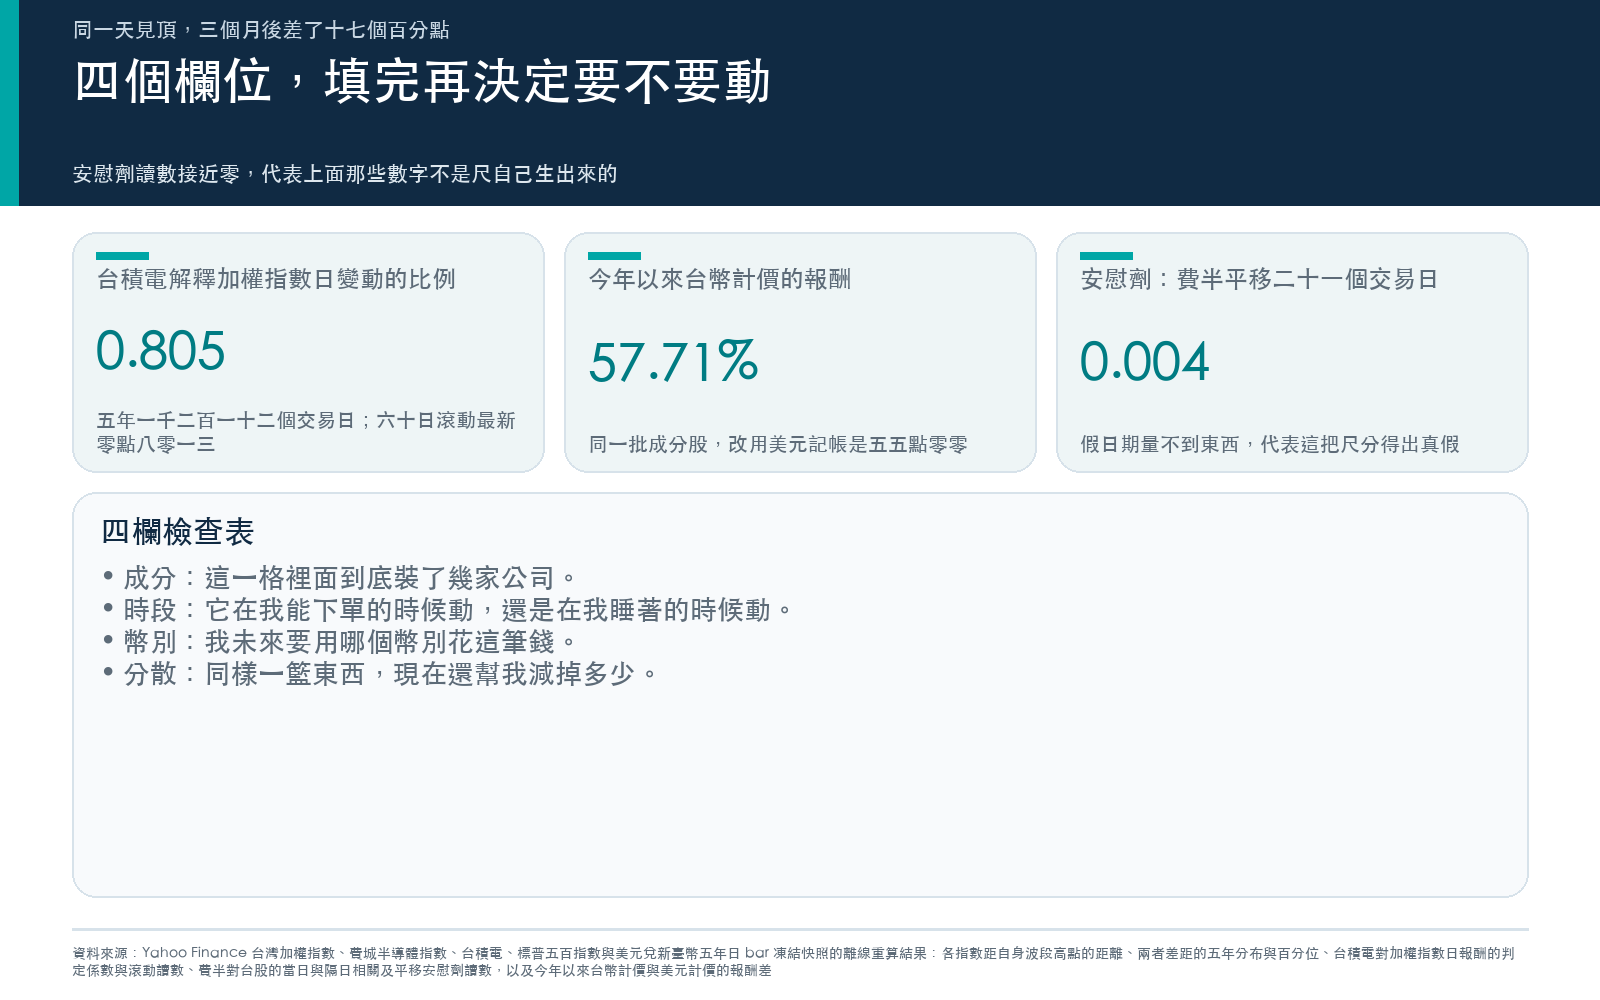
Task: Click the heading 四欄檢查表
Action: [178, 531]
